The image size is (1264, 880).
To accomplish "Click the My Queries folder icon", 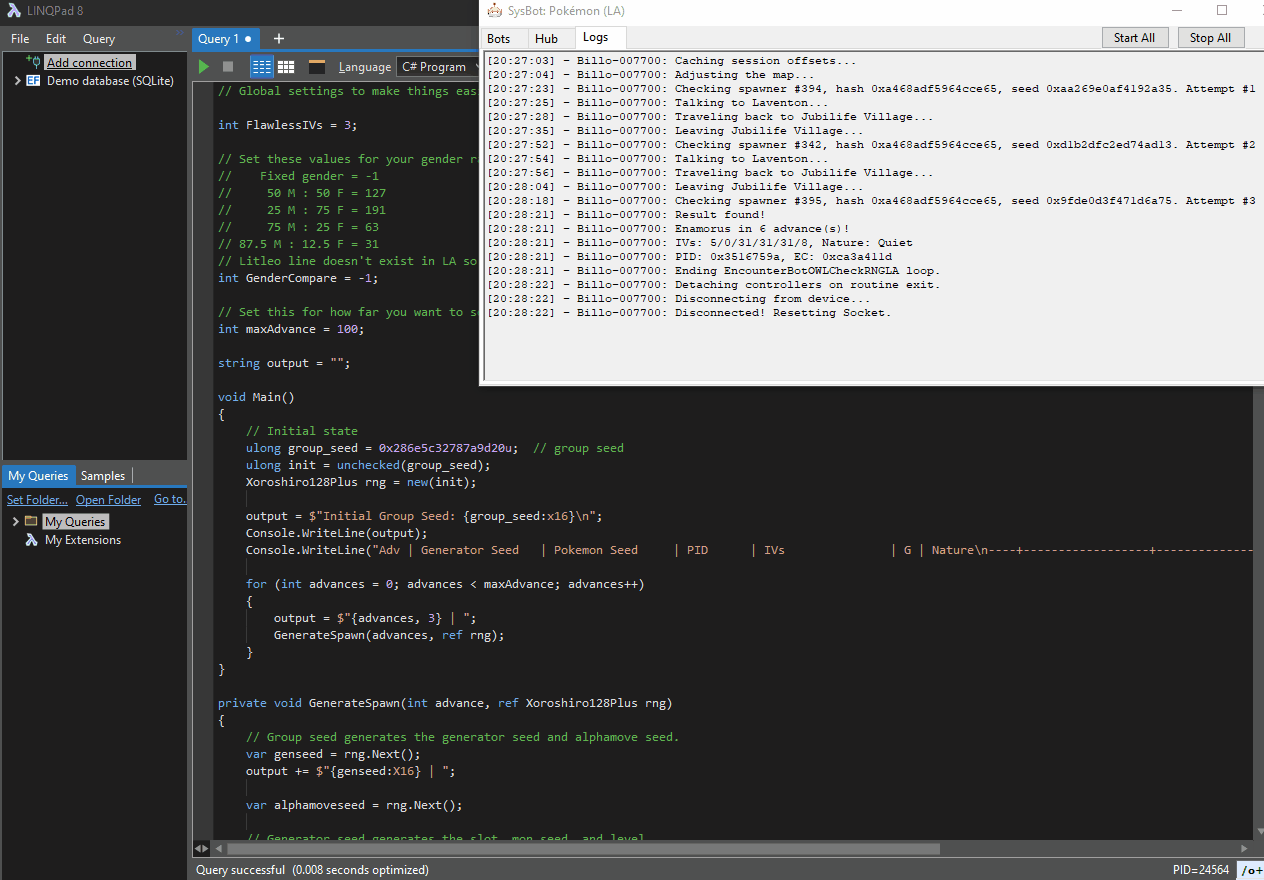I will click(x=31, y=522).
